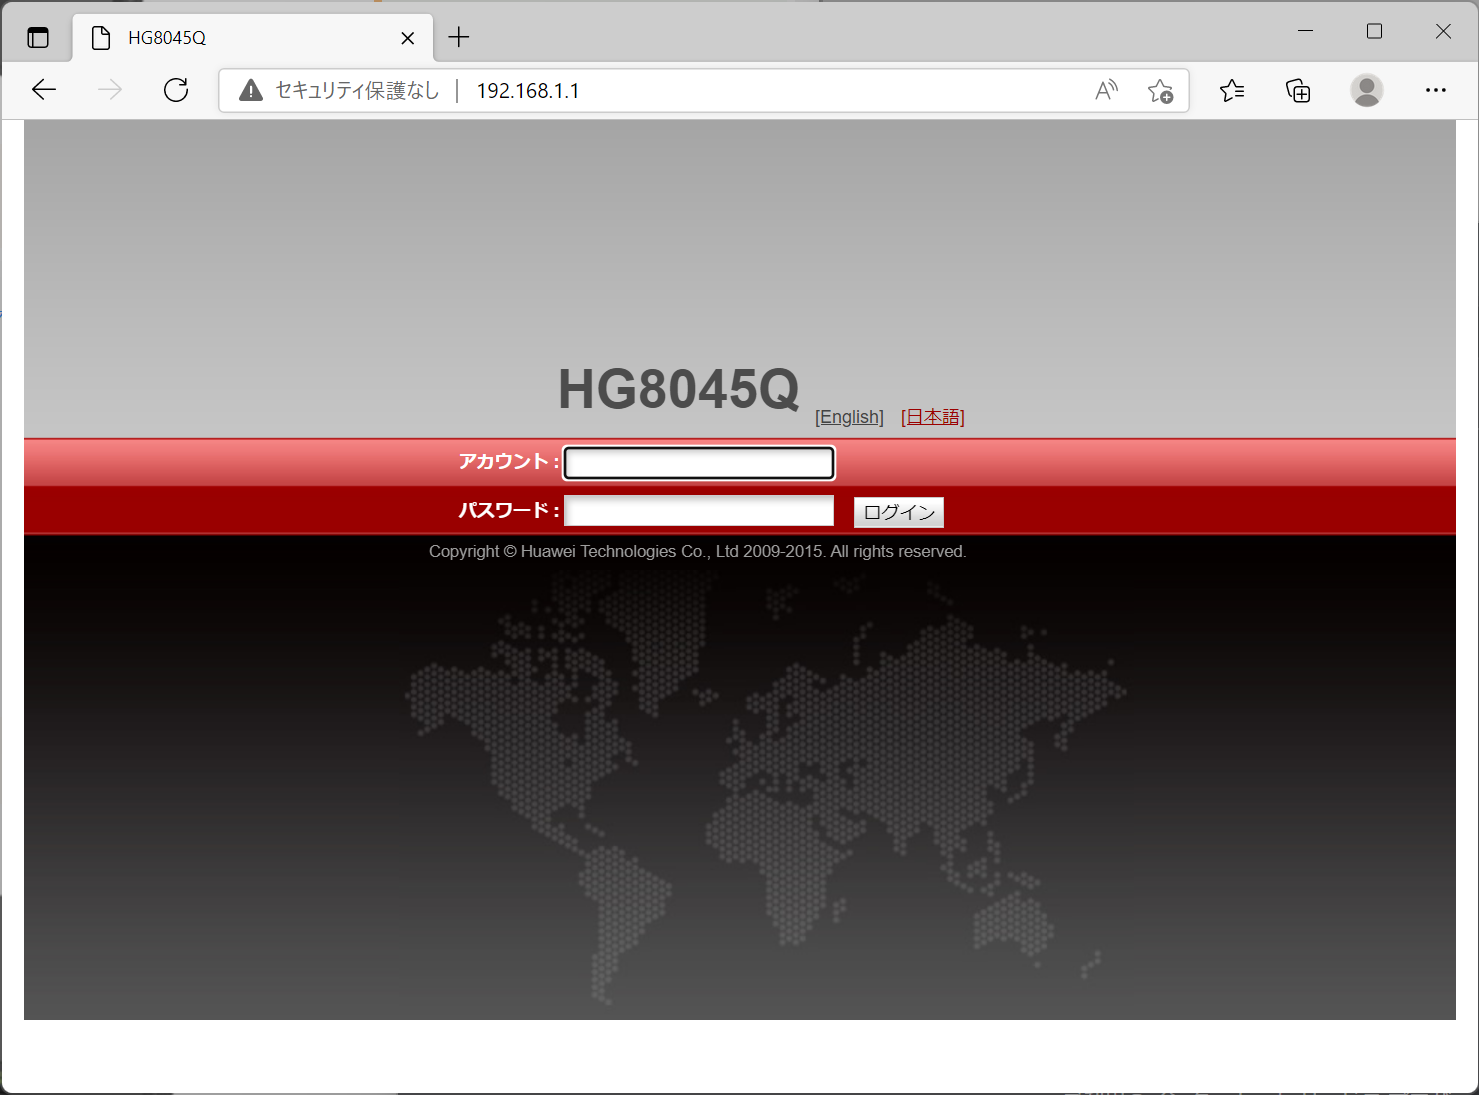Activate the Read aloud icon

(1106, 91)
